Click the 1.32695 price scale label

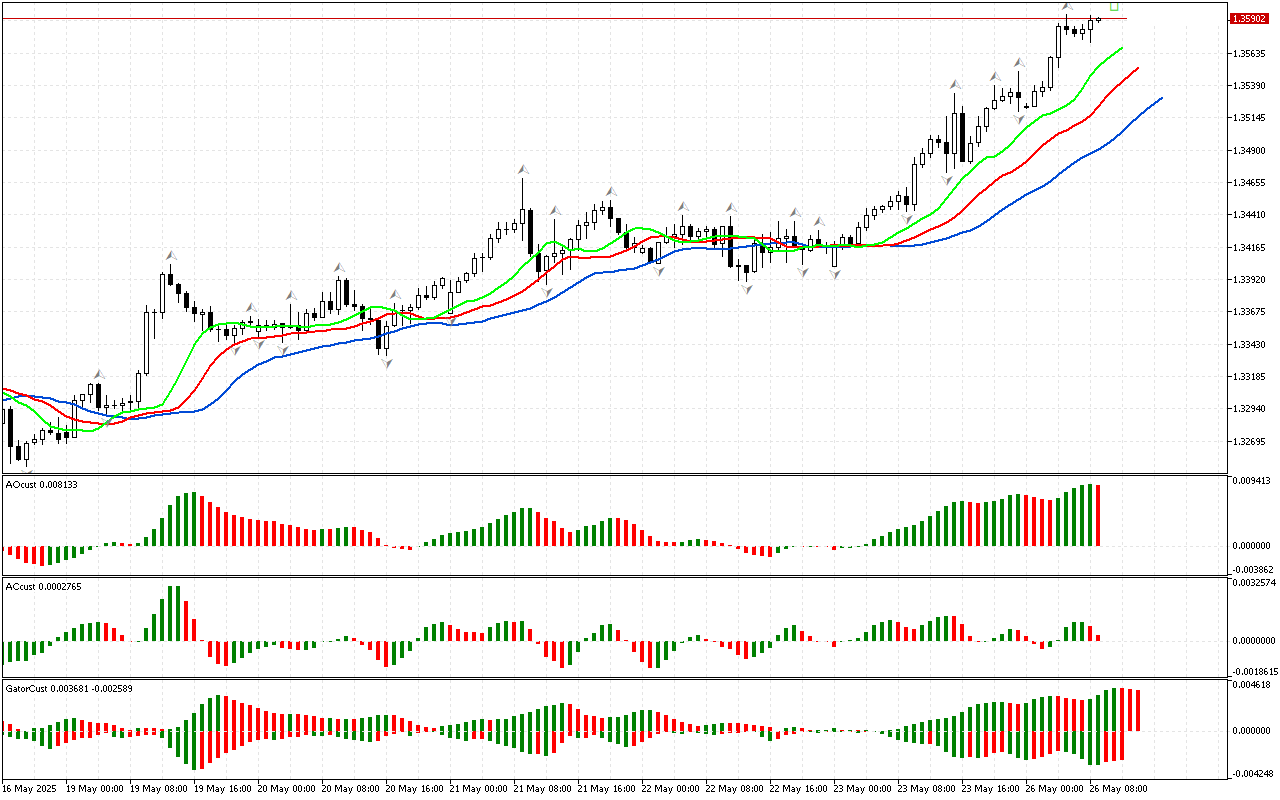click(x=1251, y=442)
